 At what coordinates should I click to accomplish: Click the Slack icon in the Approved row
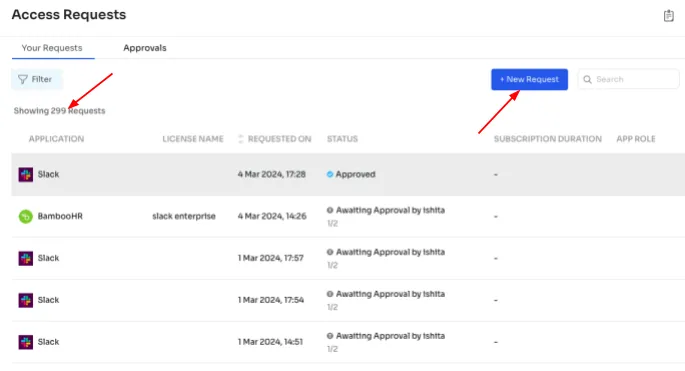click(26, 174)
